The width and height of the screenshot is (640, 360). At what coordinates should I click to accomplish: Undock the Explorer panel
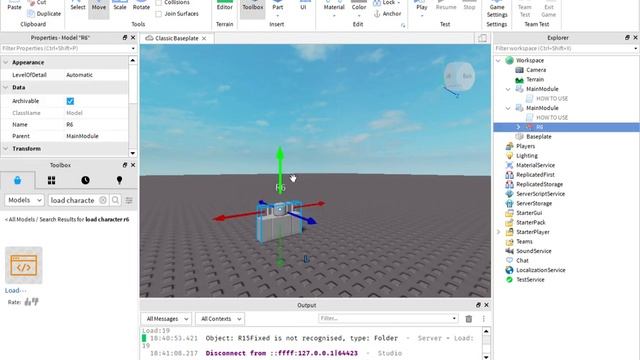coord(627,38)
